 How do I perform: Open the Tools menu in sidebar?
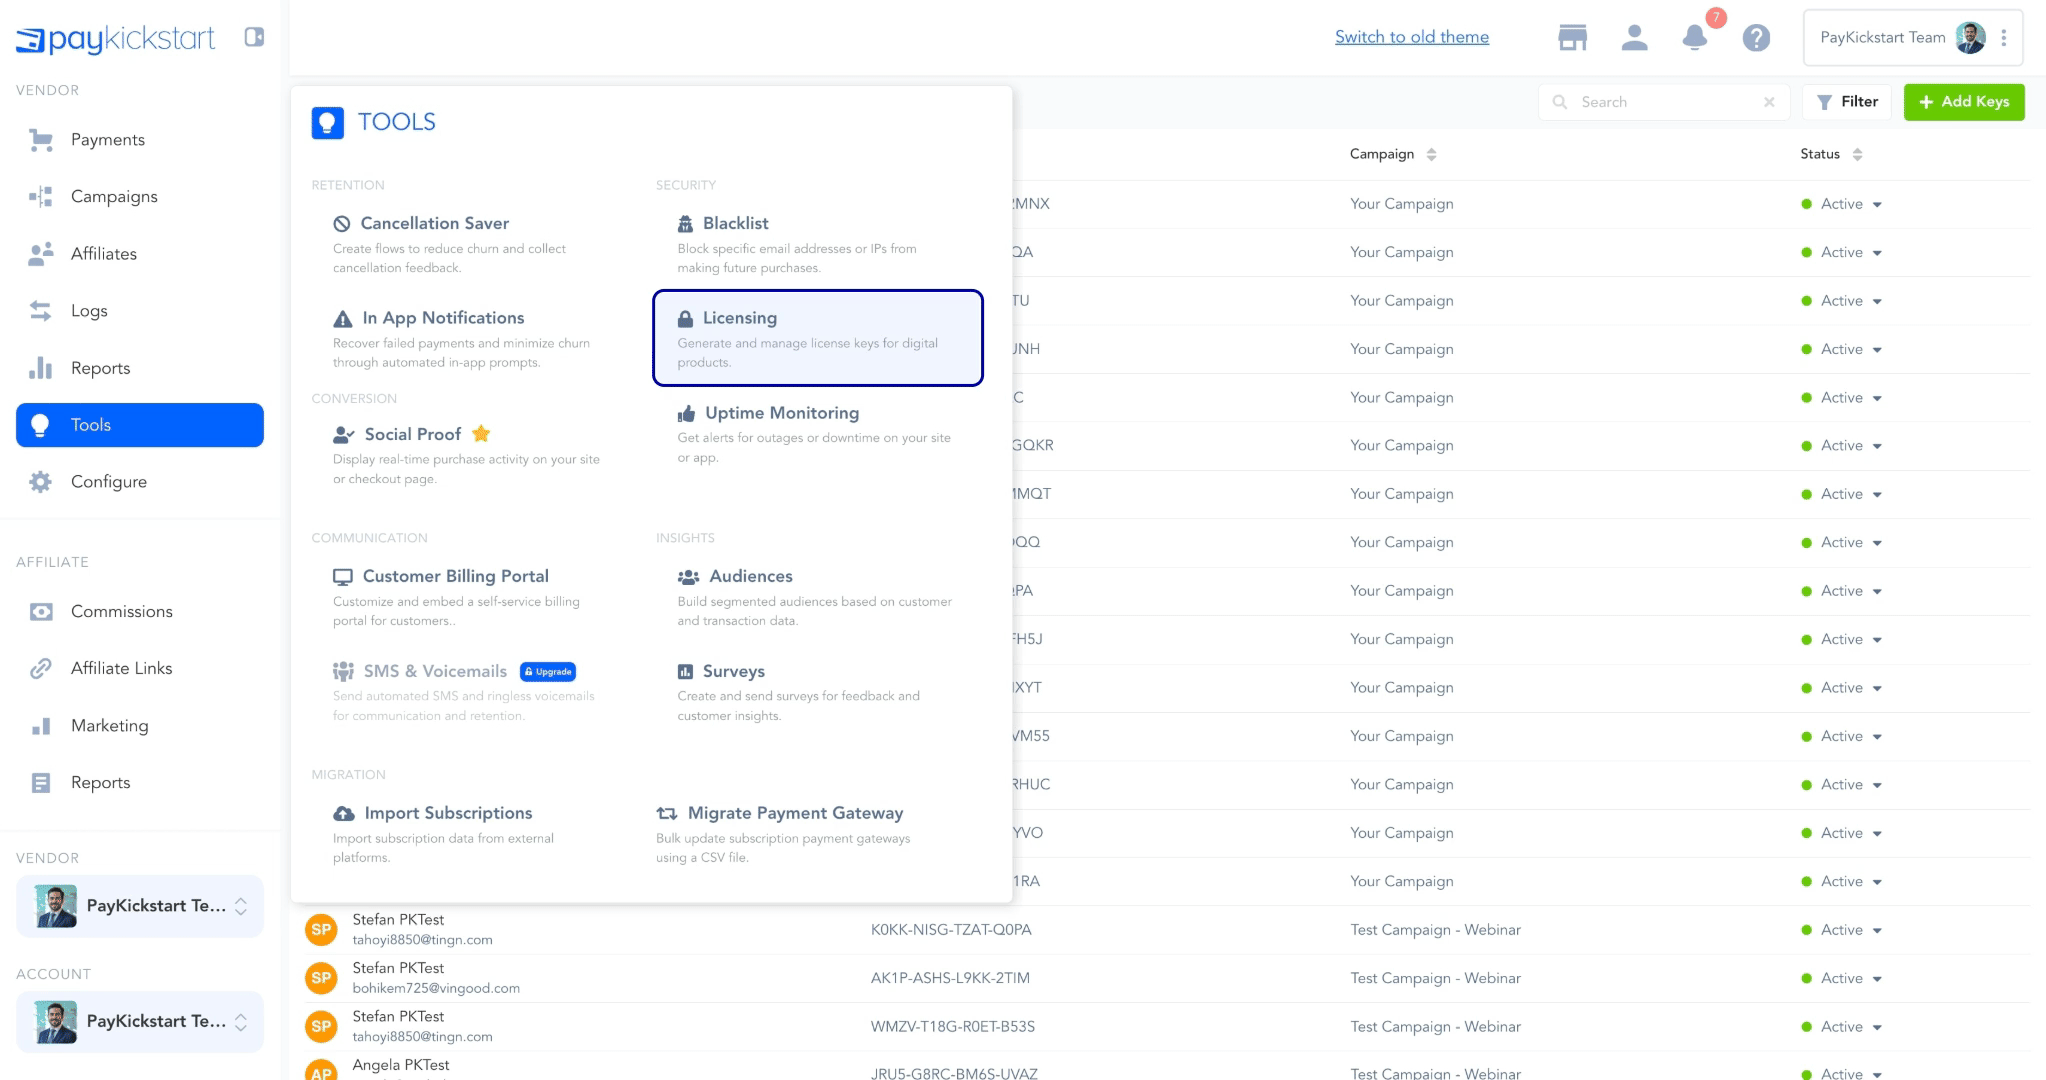coord(140,425)
